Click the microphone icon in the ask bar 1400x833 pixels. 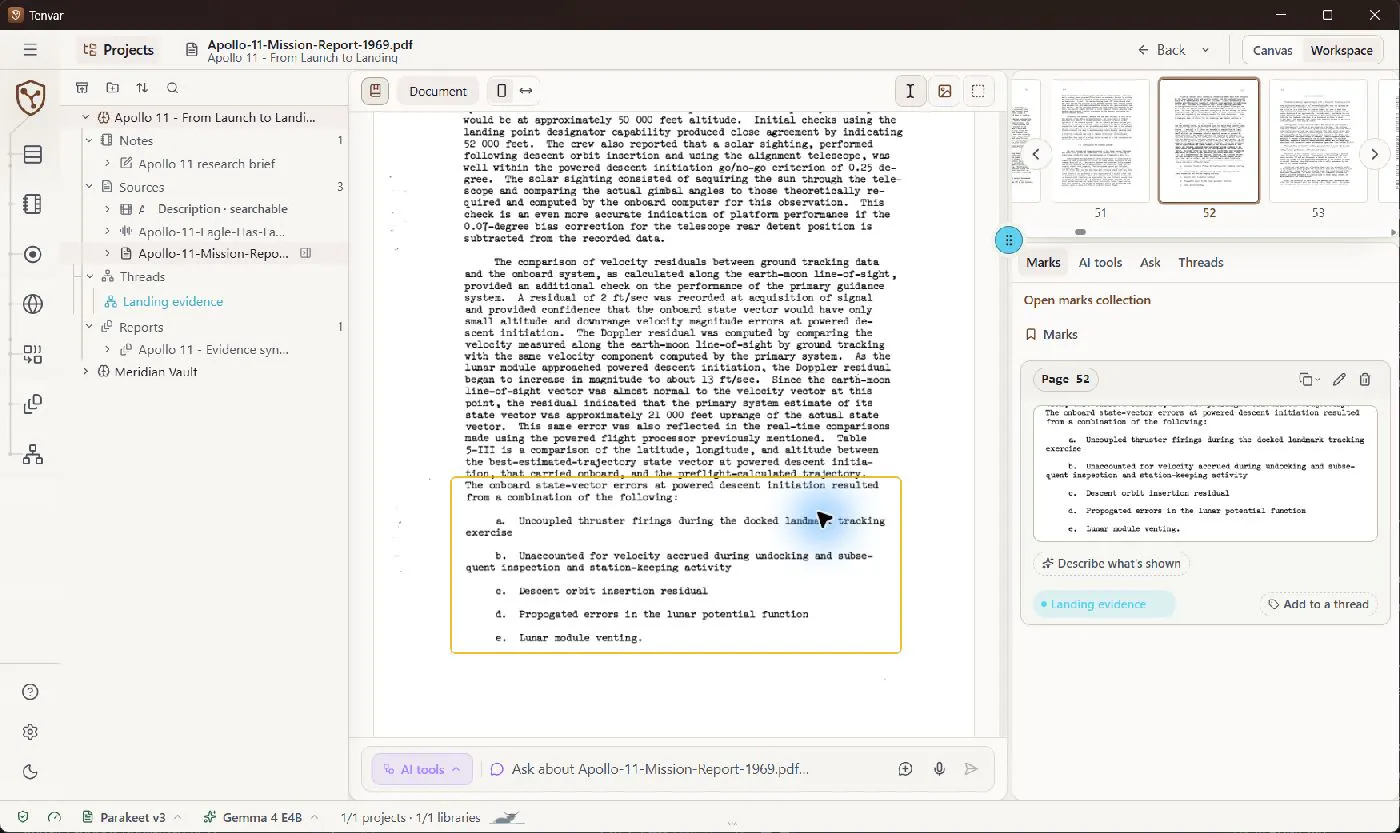click(x=940, y=769)
